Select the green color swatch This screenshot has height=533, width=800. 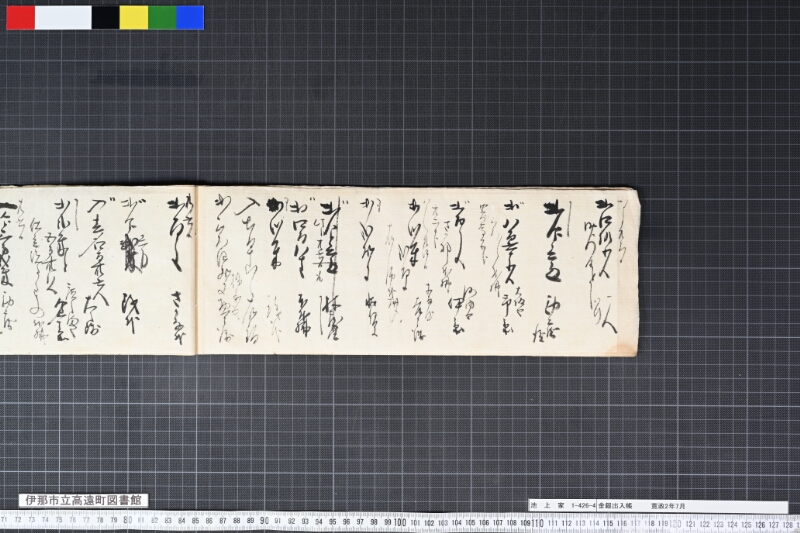point(162,17)
